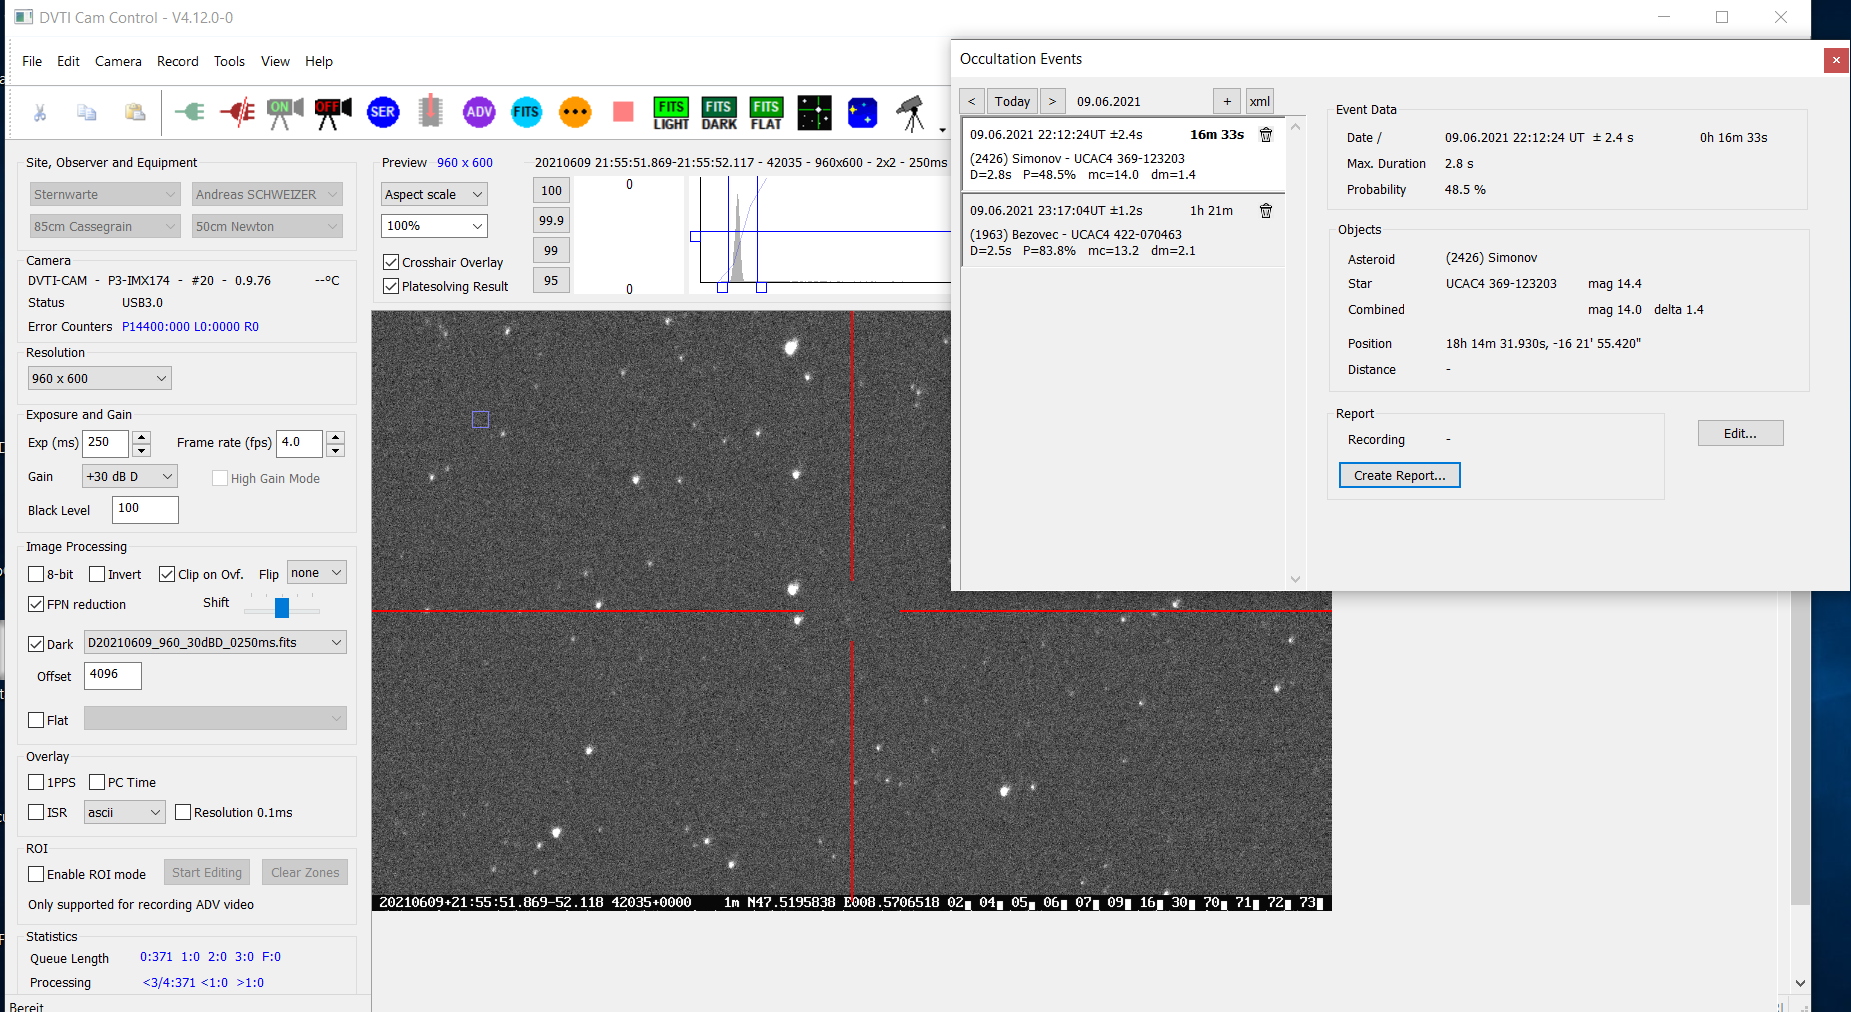The width and height of the screenshot is (1851, 1012).
Task: Click the purple ADV recording icon
Action: 479,112
